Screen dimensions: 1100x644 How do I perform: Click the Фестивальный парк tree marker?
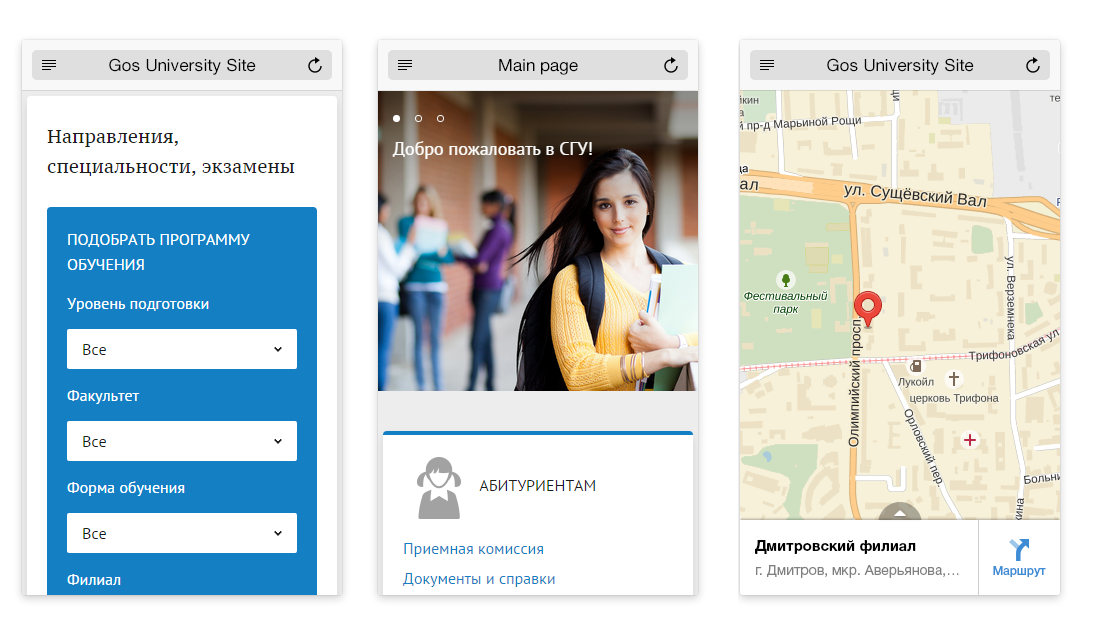pos(785,280)
